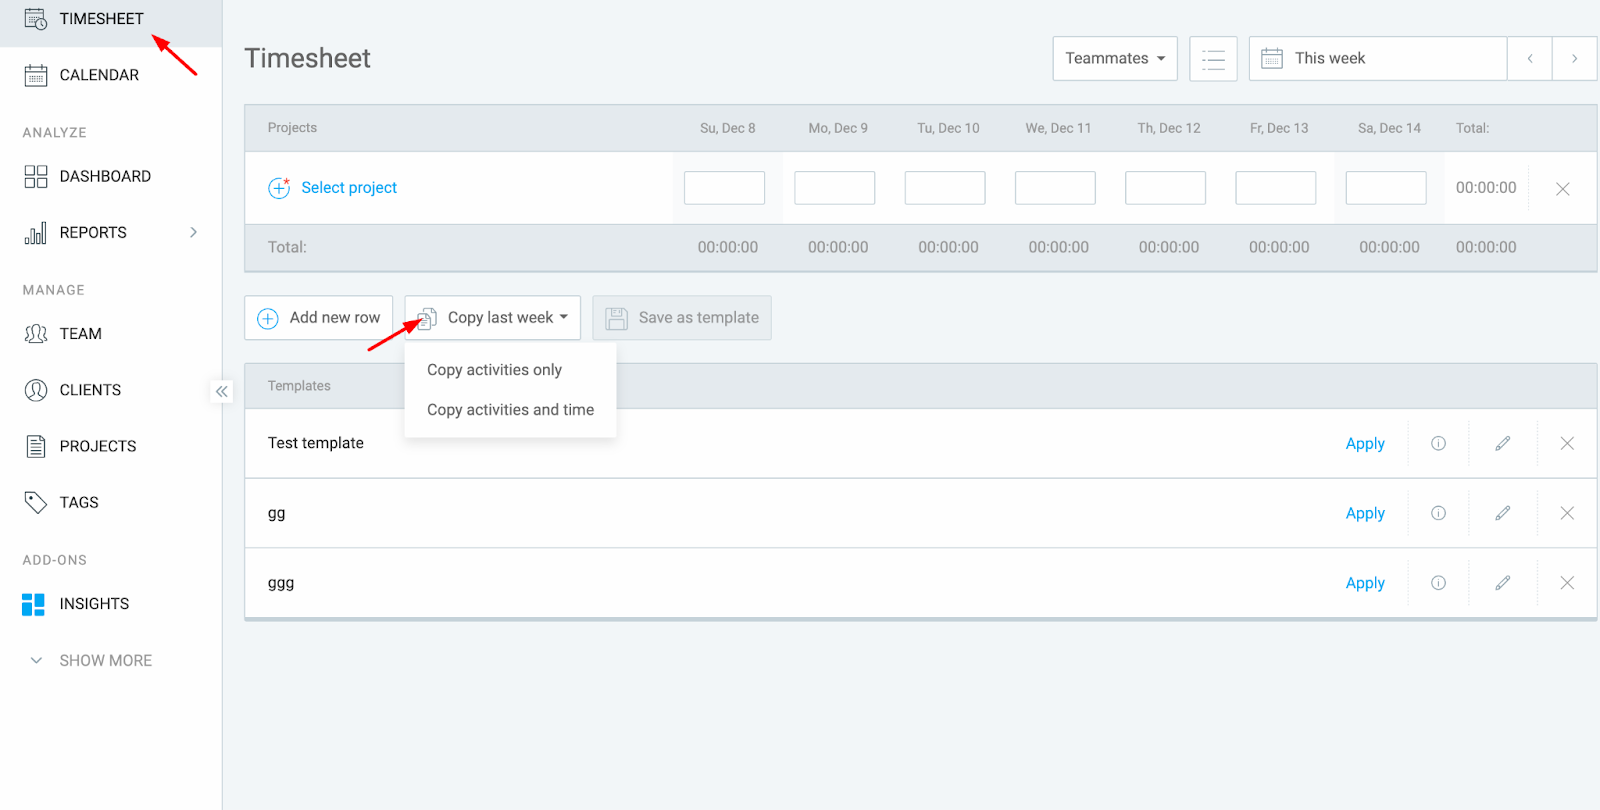This screenshot has height=810, width=1600.
Task: Edit gg template with pencil icon
Action: 1502,513
